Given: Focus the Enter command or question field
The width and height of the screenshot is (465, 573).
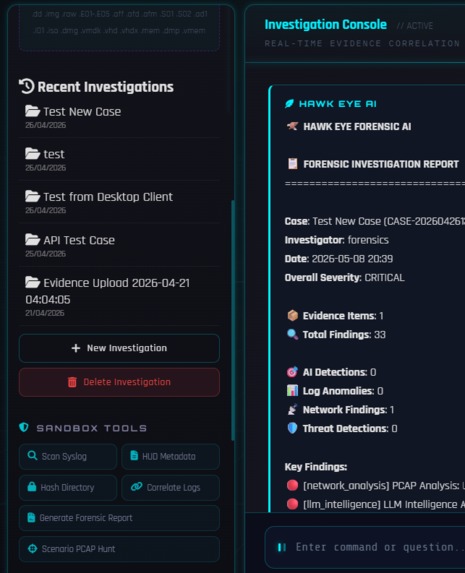Looking at the screenshot, I should [366, 547].
